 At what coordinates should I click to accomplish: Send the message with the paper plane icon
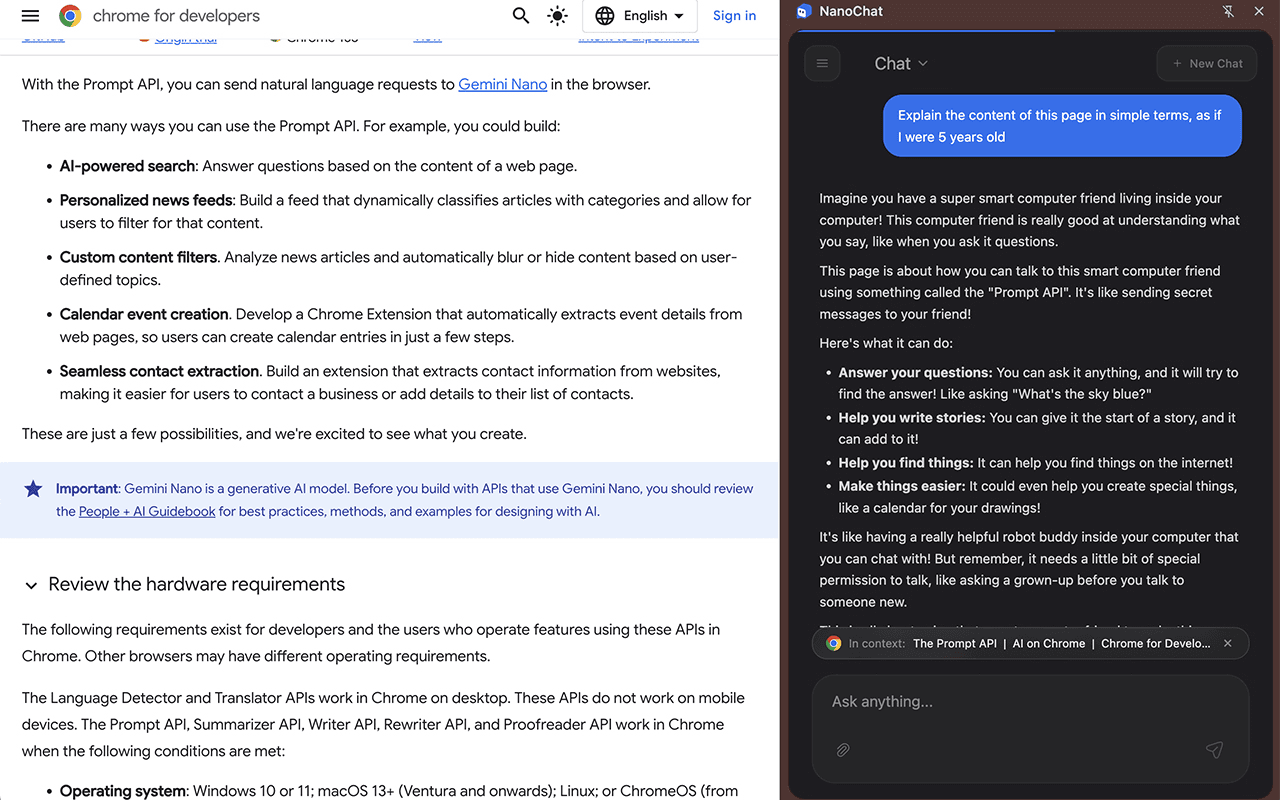[x=1214, y=750]
